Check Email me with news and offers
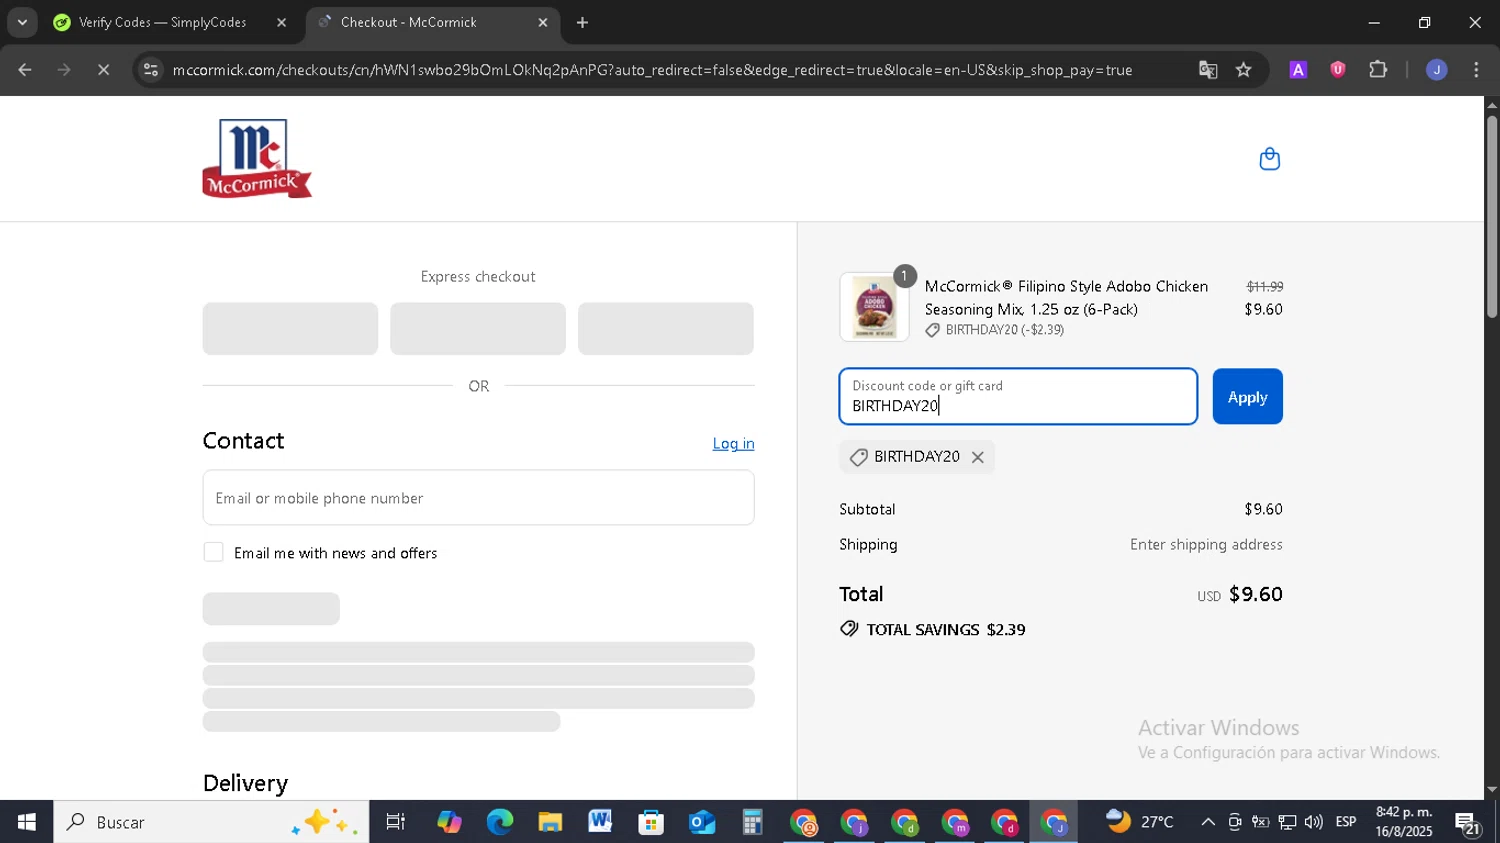 click(213, 552)
